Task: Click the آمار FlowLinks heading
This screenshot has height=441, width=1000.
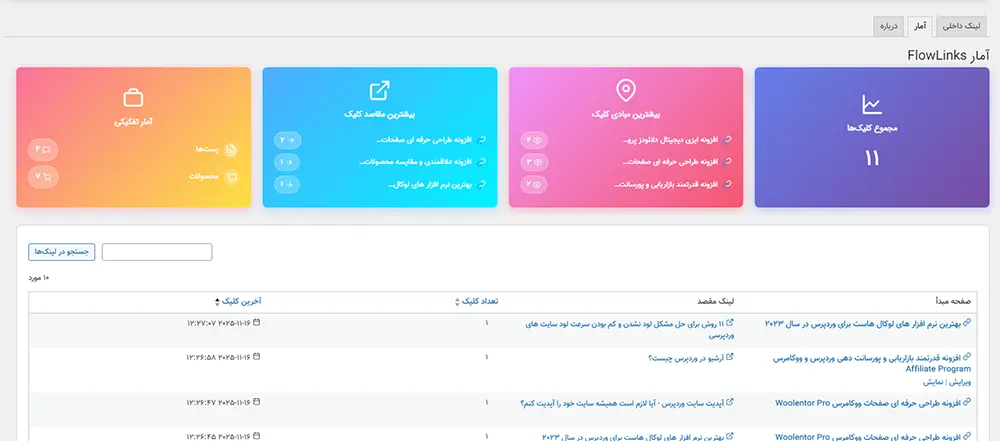Action: (x=948, y=56)
